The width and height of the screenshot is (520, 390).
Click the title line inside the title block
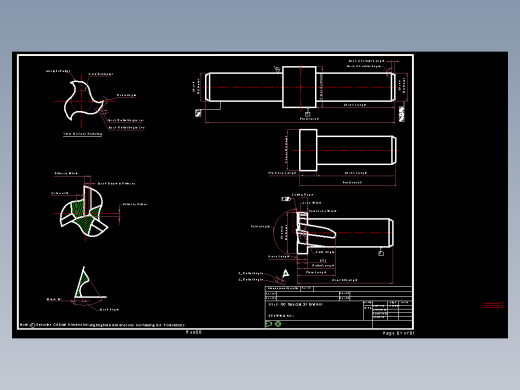(295, 305)
